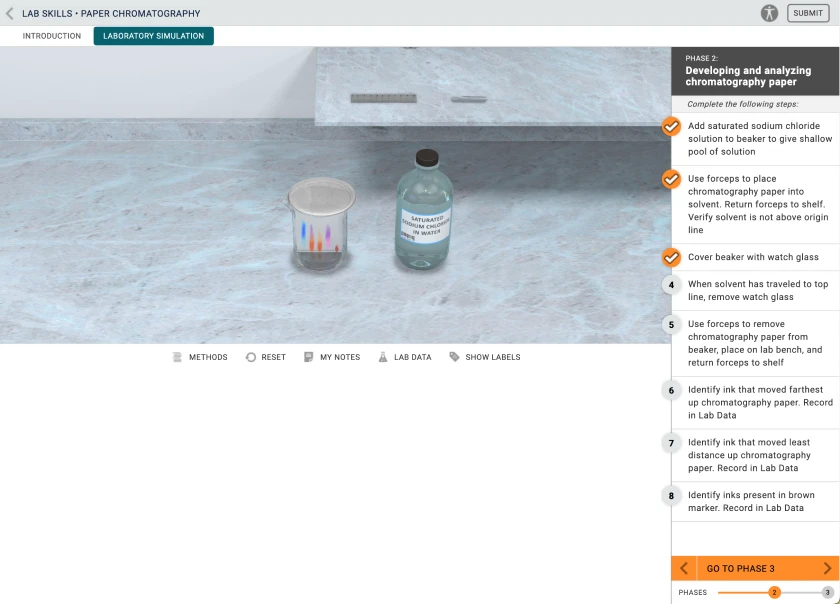The image size is (840, 604).
Task: Open My Notes notepad icon
Action: pyautogui.click(x=309, y=357)
